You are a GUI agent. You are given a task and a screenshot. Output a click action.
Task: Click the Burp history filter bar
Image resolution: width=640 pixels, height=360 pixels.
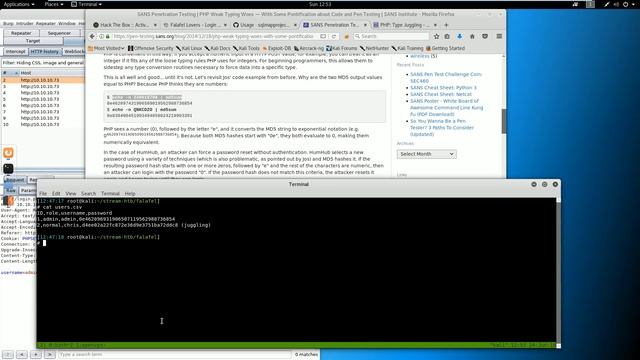[42, 63]
